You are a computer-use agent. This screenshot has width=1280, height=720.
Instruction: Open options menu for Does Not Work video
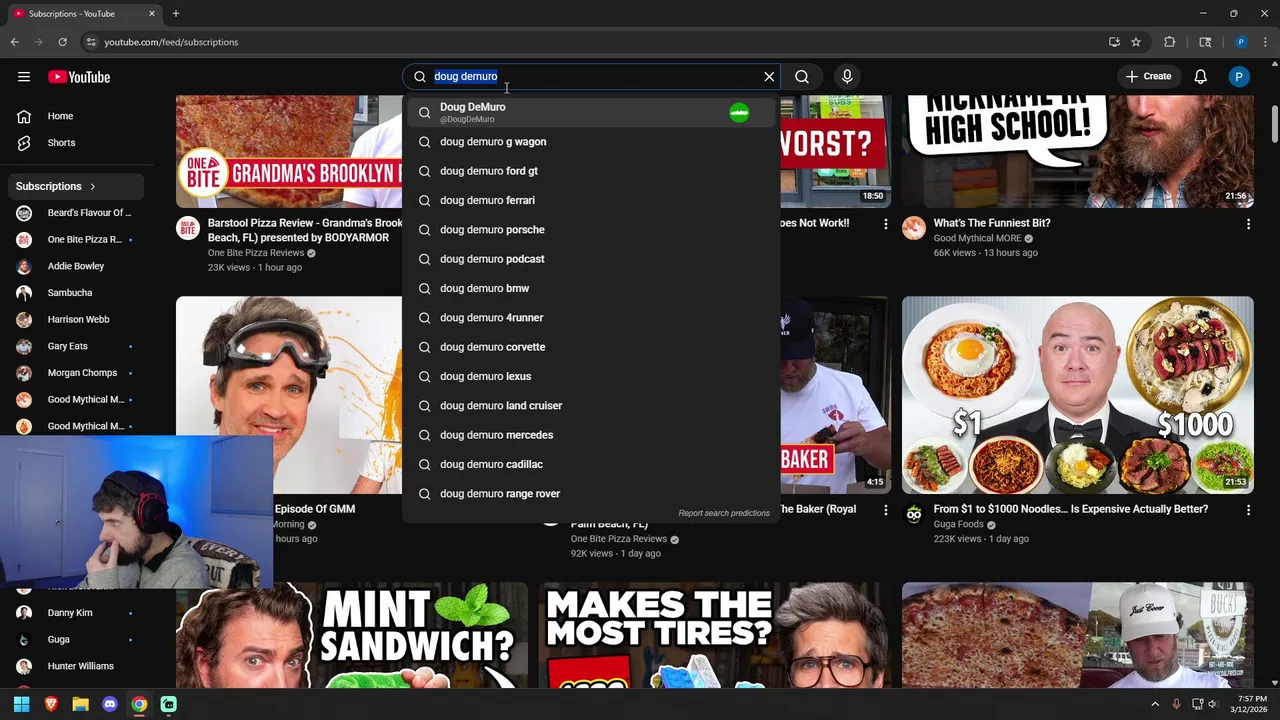885,224
